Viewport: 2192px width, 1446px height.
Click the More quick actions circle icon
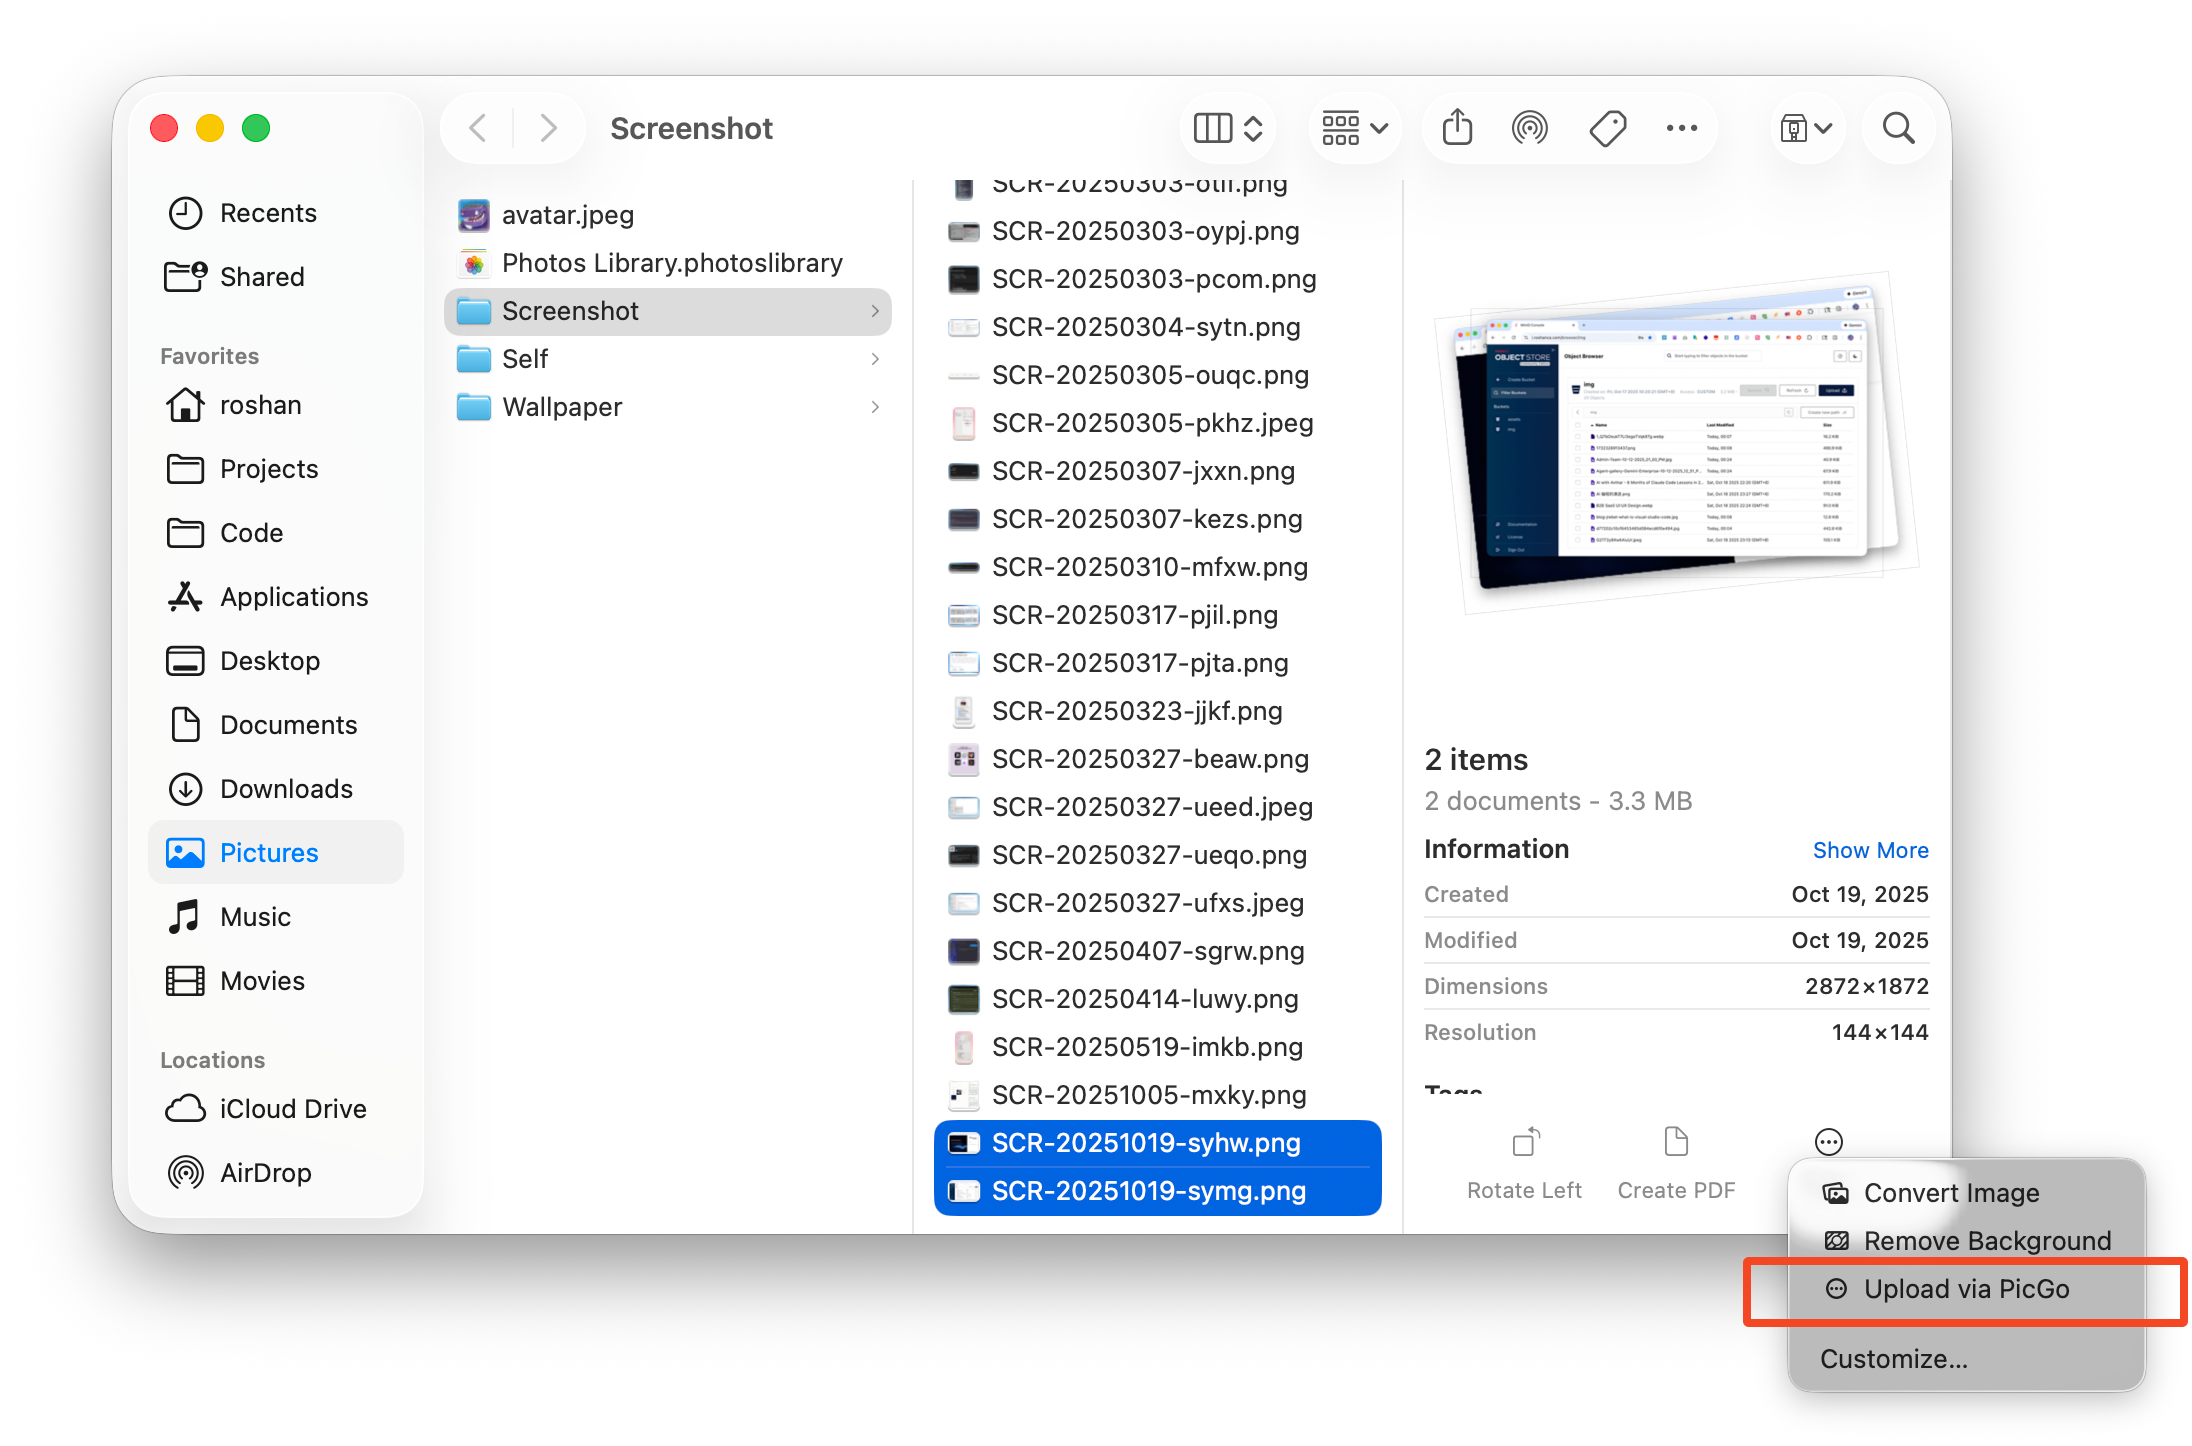1828,1141
